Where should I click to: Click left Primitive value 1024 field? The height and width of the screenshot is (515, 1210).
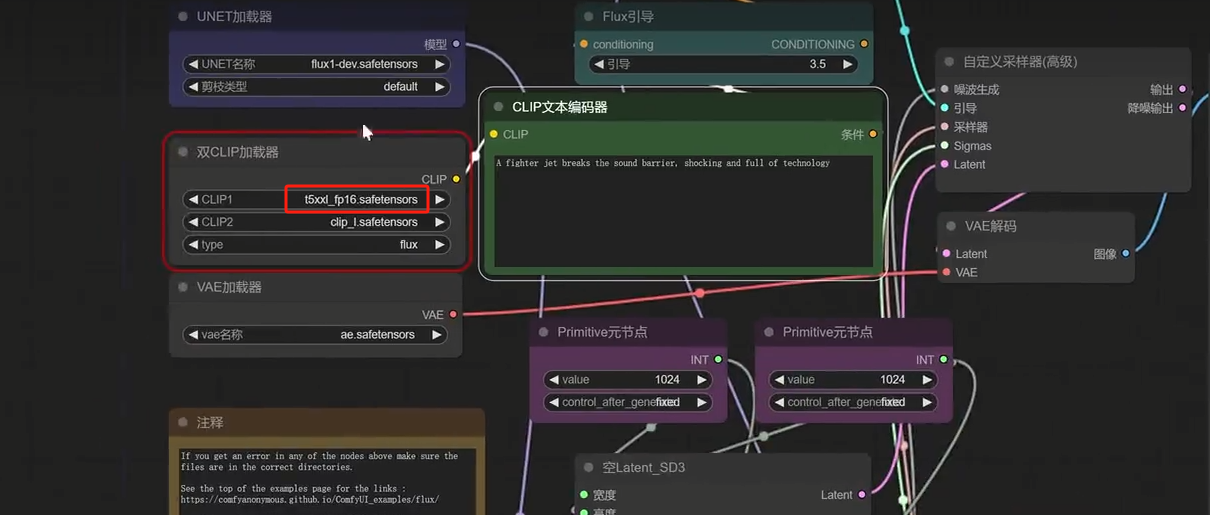(628, 380)
